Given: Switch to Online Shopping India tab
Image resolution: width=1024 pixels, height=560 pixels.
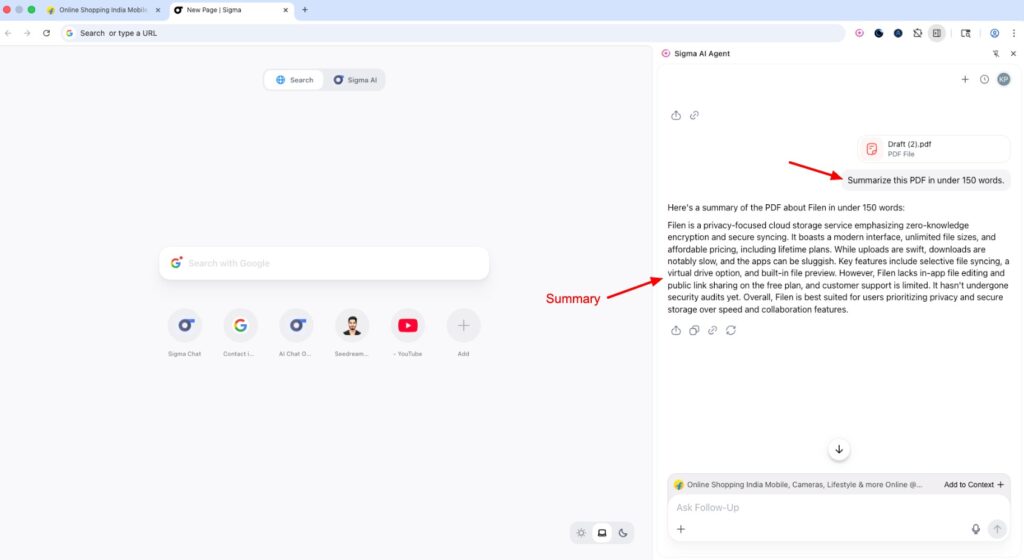Looking at the screenshot, I should pyautogui.click(x=102, y=10).
